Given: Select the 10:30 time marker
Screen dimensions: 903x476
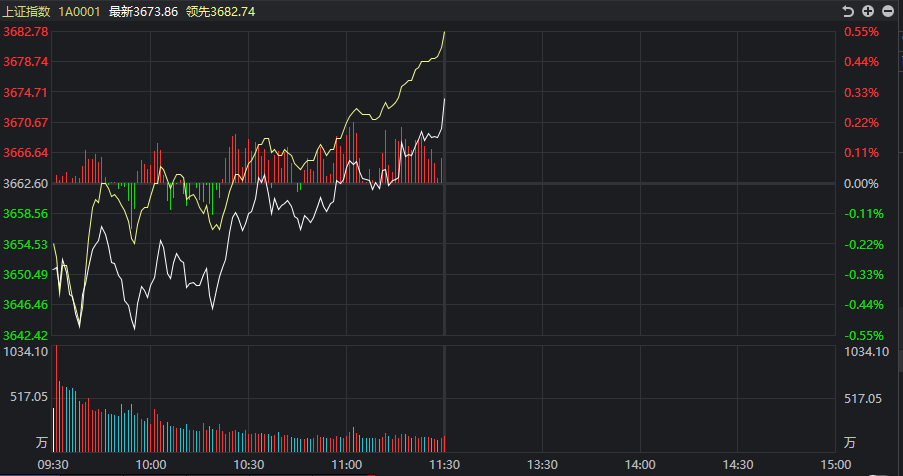Looking at the screenshot, I should (249, 465).
